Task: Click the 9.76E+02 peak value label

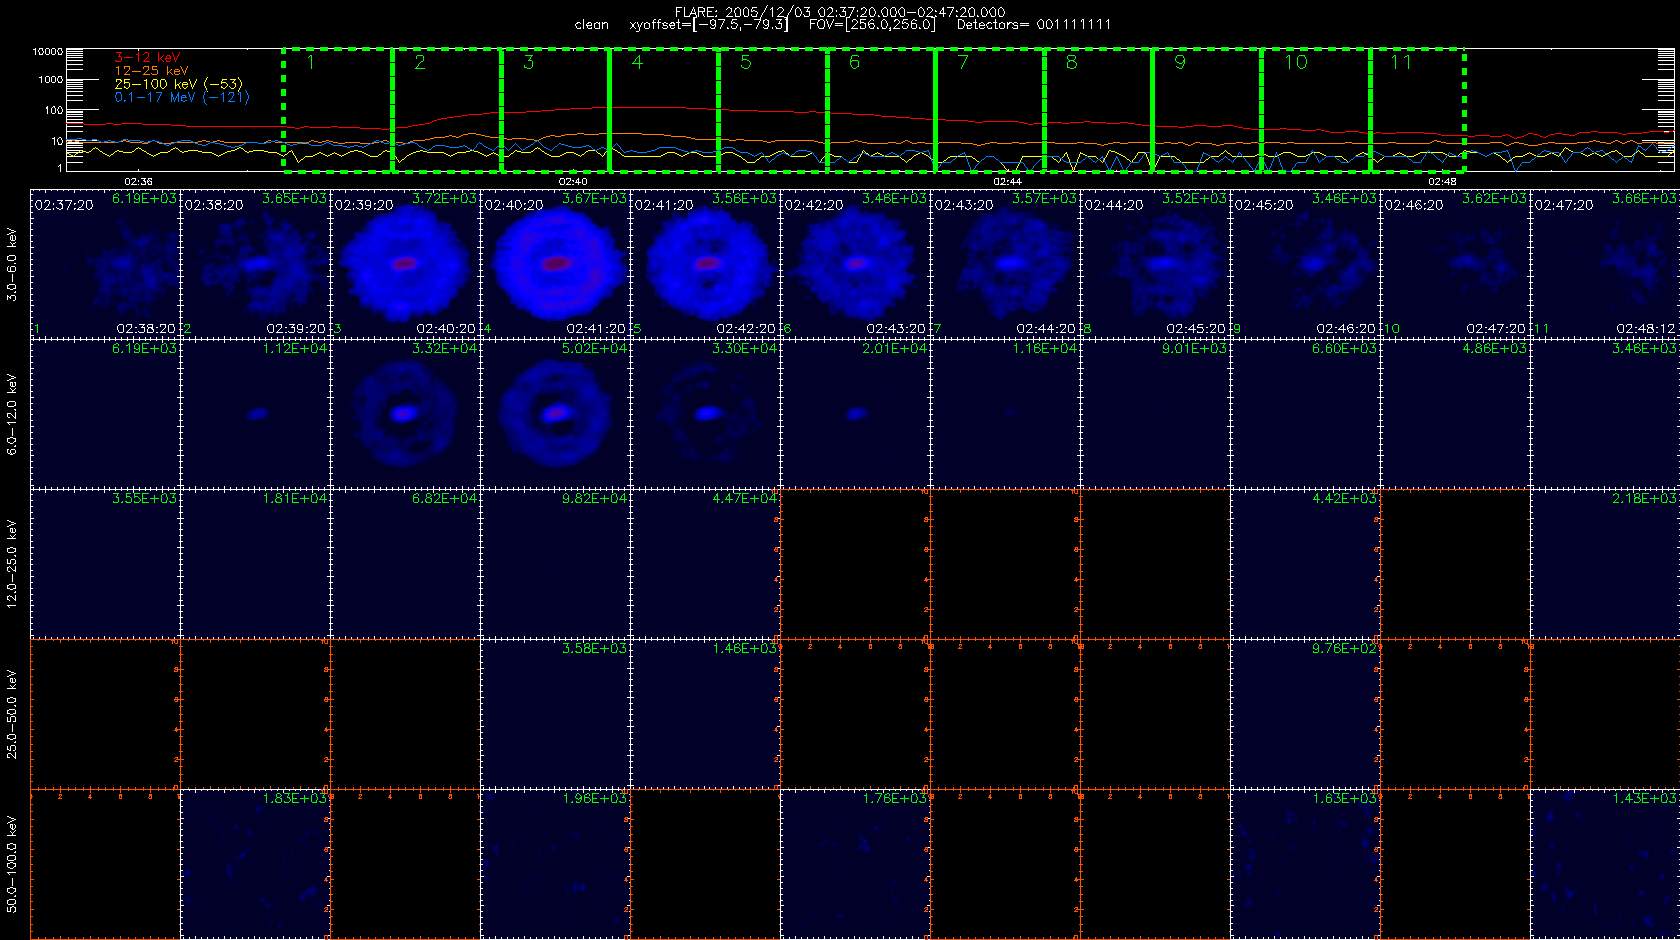Action: pos(1344,649)
